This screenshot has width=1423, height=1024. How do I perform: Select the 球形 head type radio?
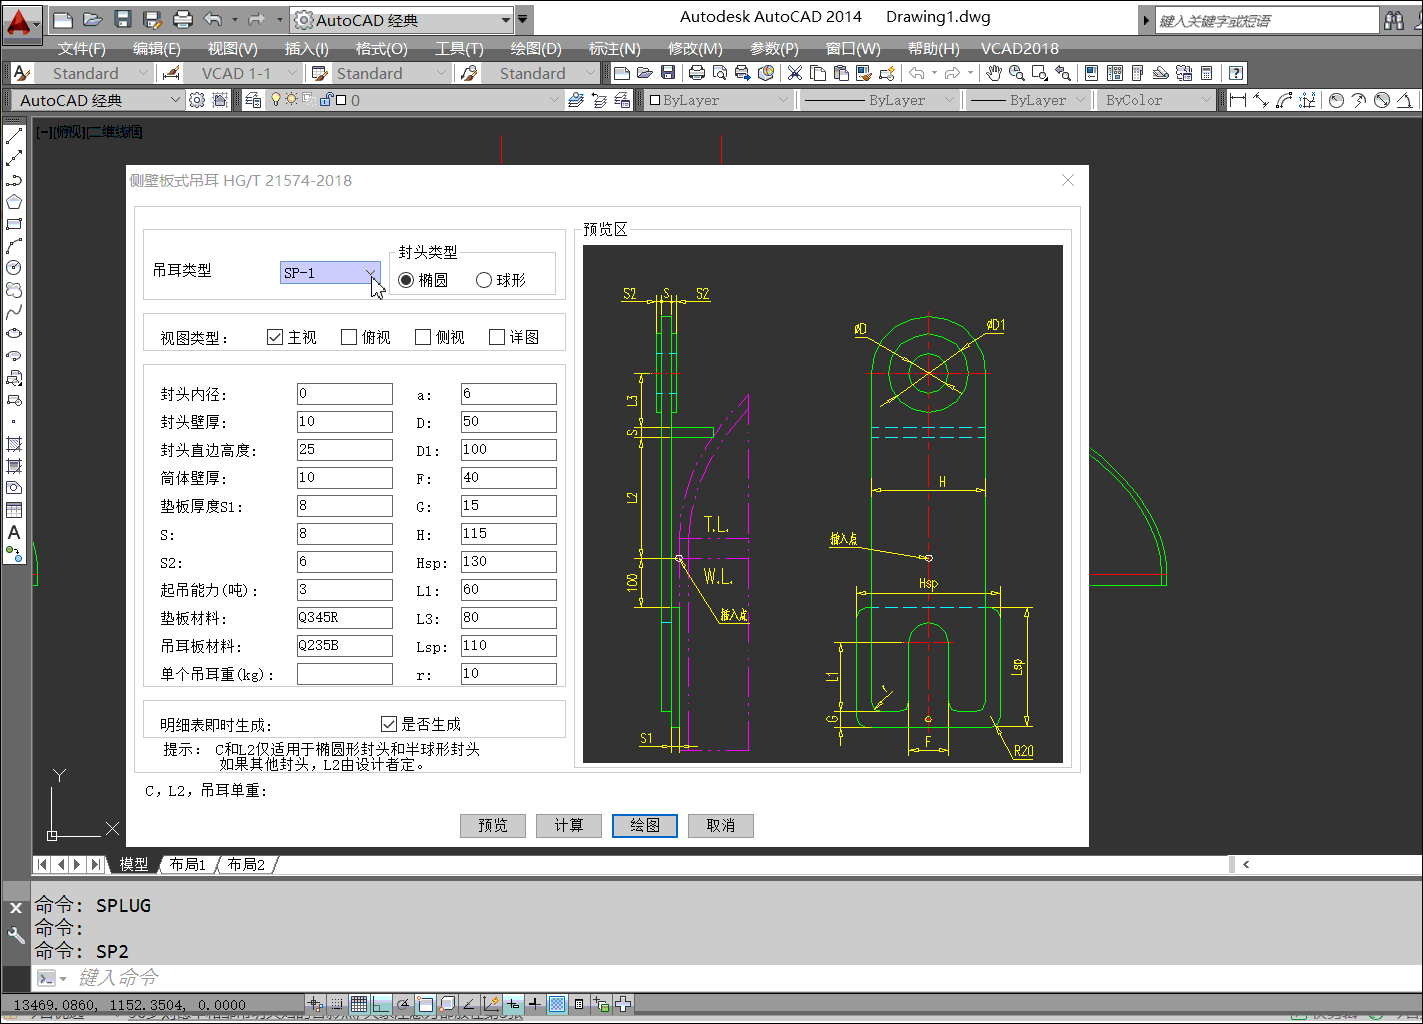click(x=484, y=280)
